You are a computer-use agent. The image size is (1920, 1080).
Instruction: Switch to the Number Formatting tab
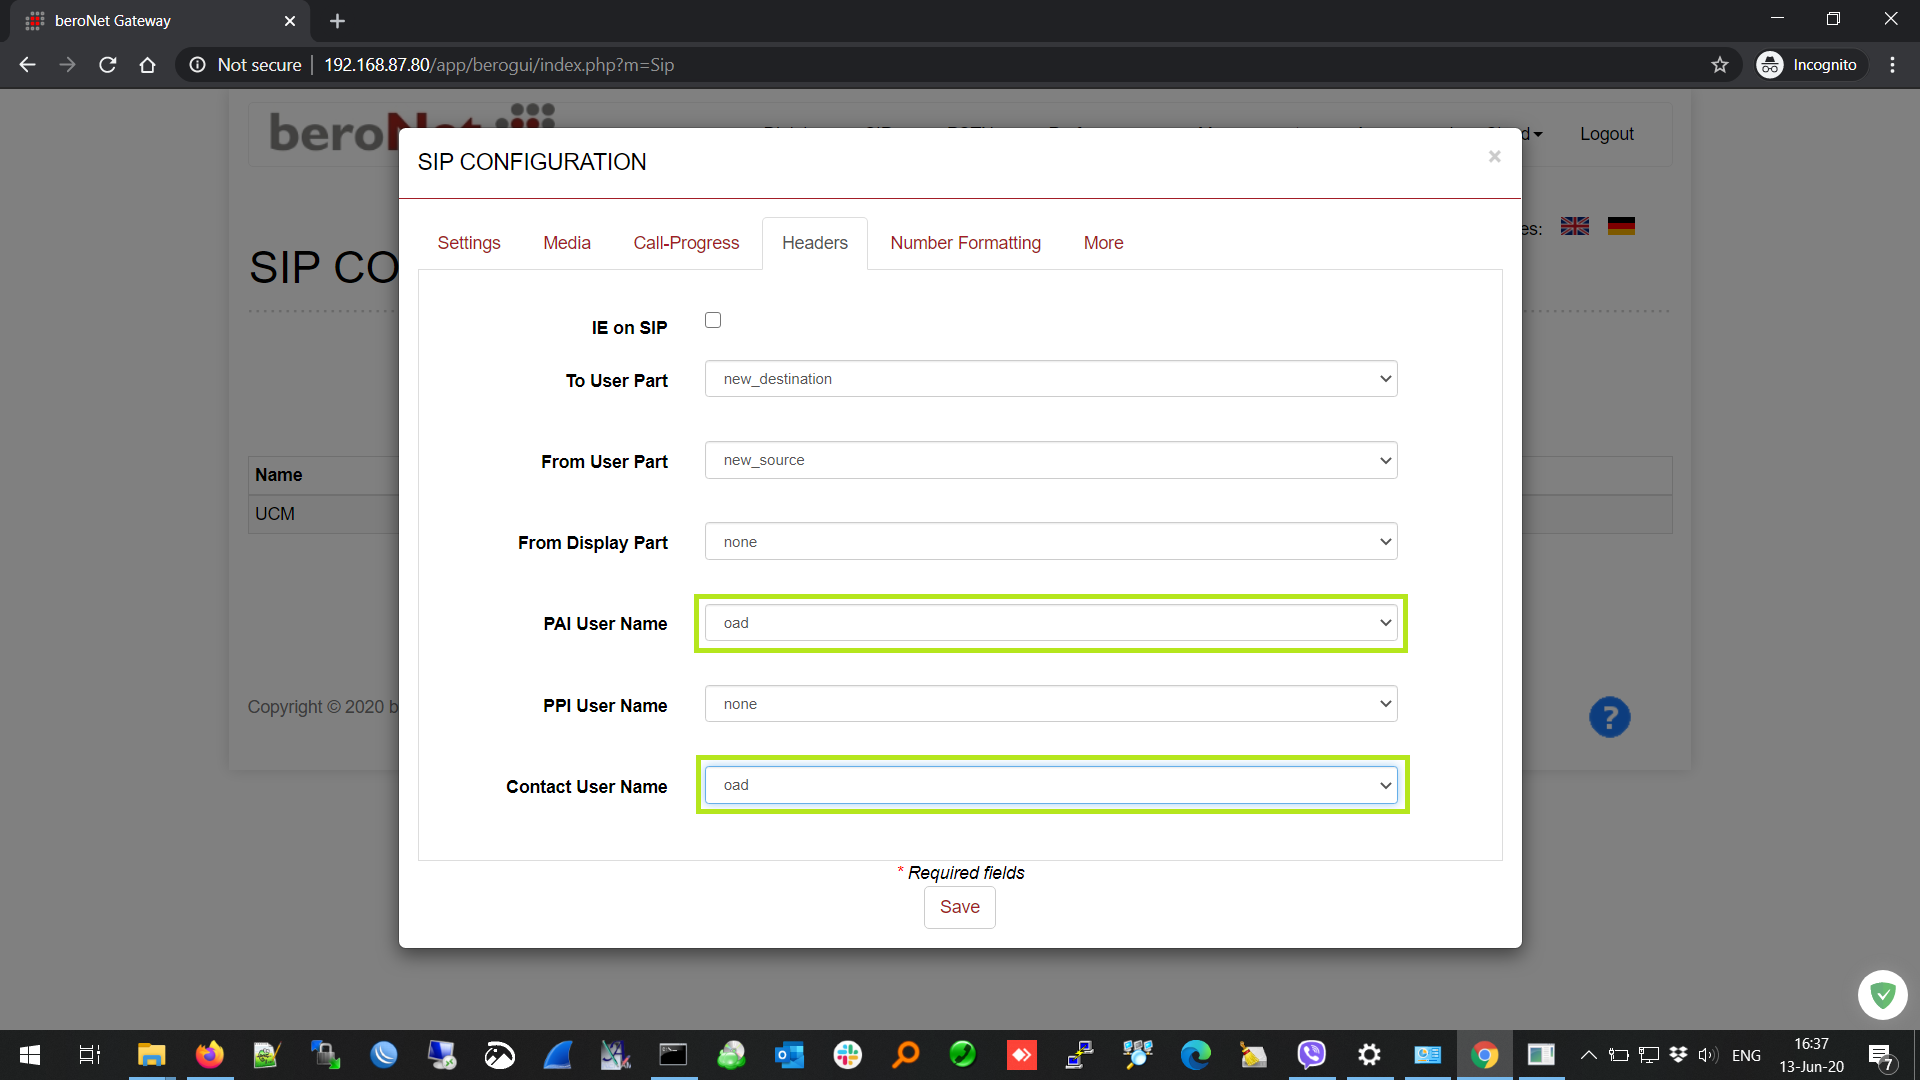click(x=965, y=243)
